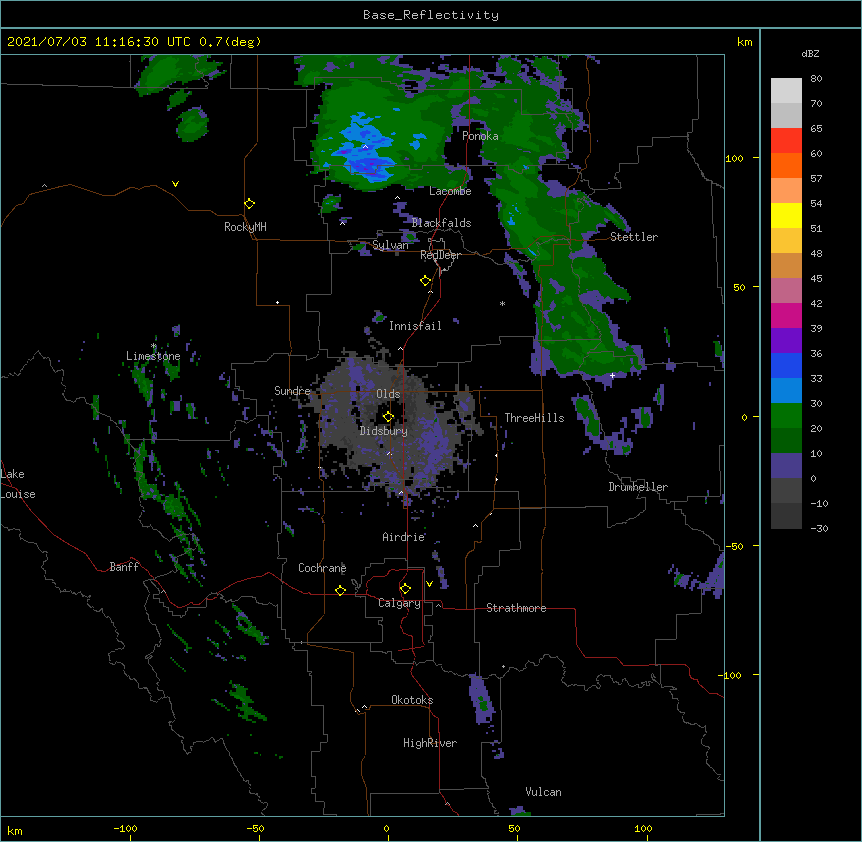Click the RockyMH label
Viewport: 862px width, 842px height.
[x=245, y=227]
